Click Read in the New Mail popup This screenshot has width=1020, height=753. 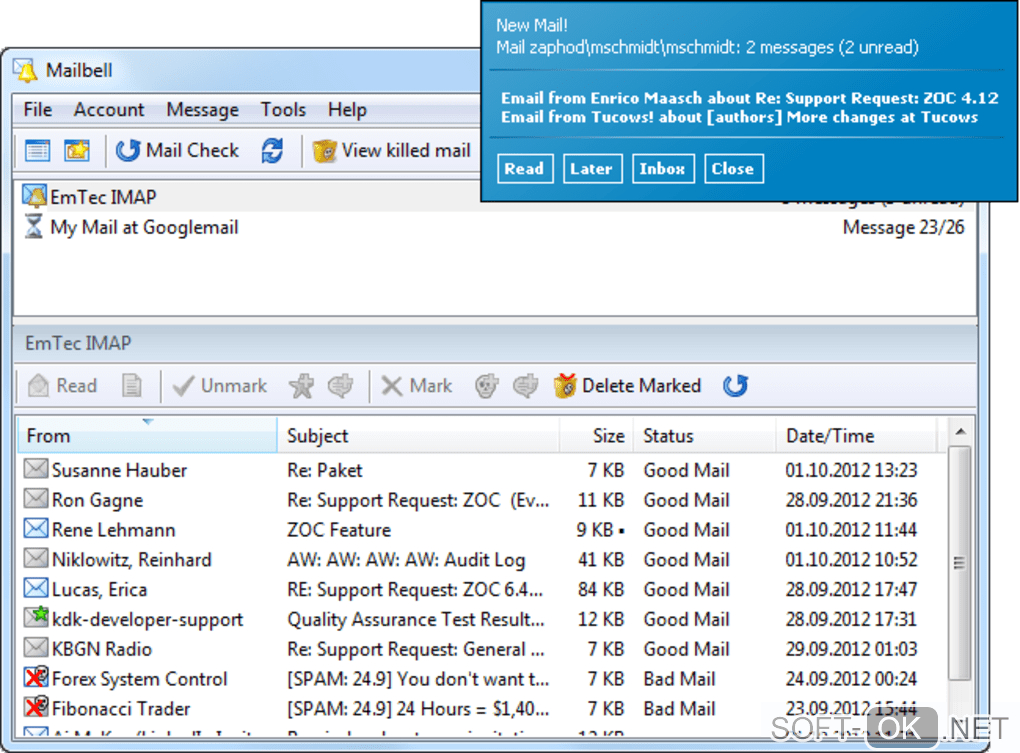[x=525, y=168]
